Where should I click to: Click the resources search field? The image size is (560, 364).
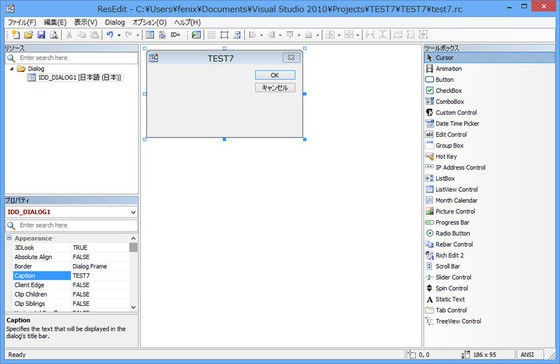tap(71, 58)
